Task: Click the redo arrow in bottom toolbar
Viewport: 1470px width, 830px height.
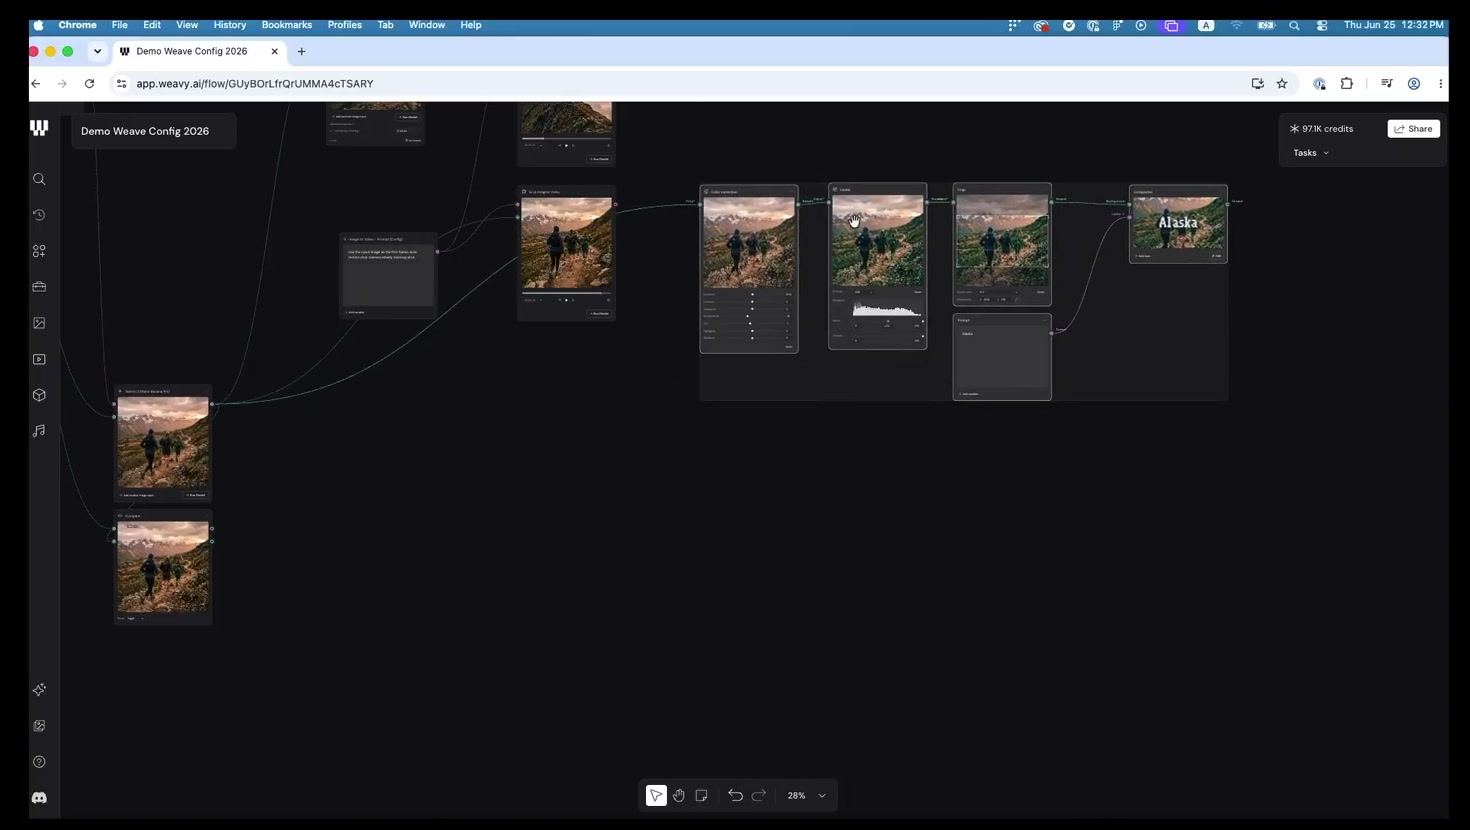Action: click(759, 795)
